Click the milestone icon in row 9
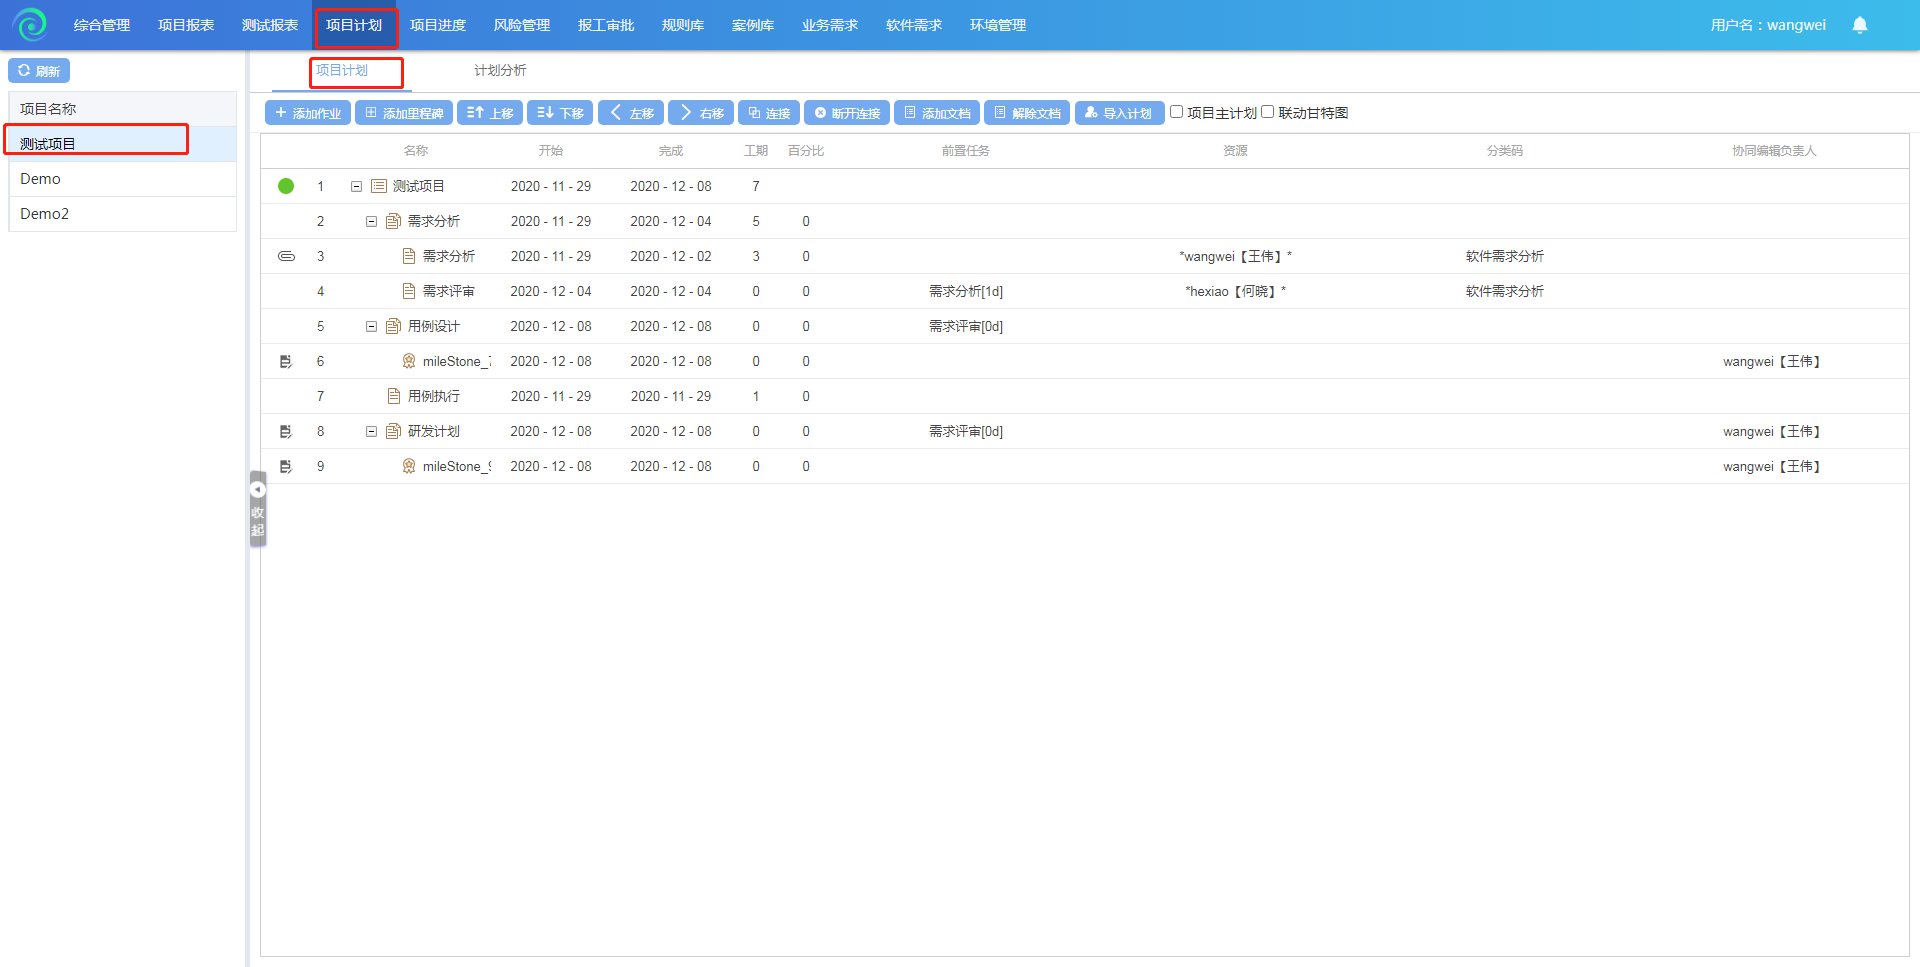Screen dimensions: 1920x967 tap(408, 466)
